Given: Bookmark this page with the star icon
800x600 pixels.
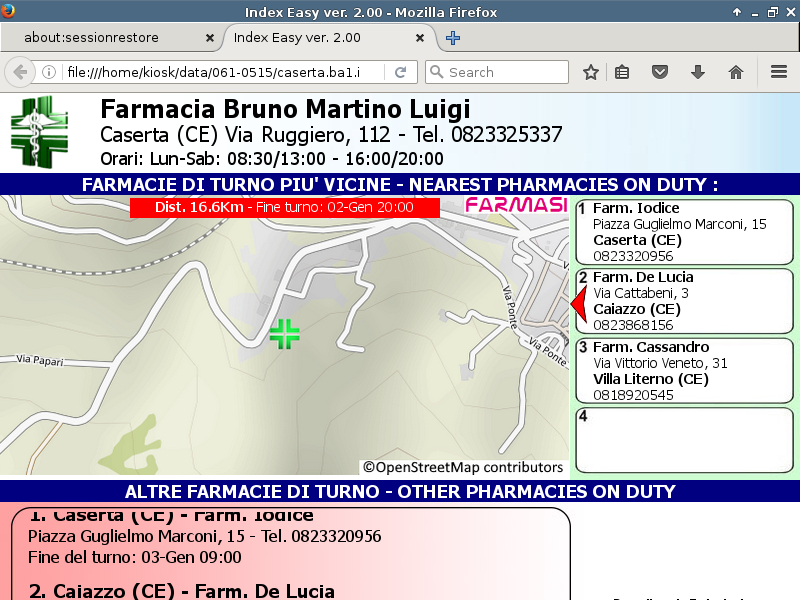Looking at the screenshot, I should pos(591,72).
